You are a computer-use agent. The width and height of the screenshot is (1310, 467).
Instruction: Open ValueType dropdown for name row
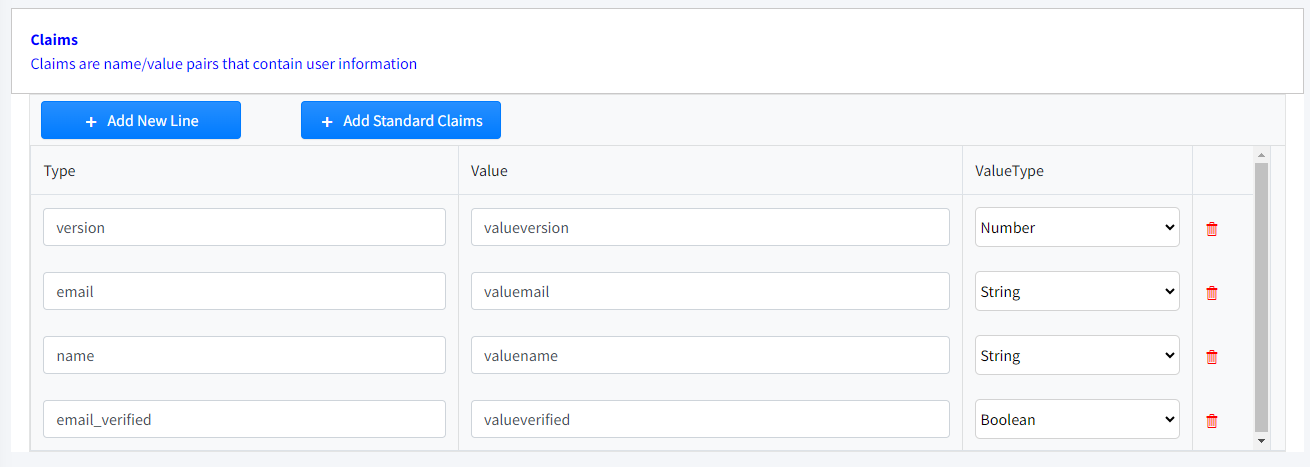[x=1077, y=355]
